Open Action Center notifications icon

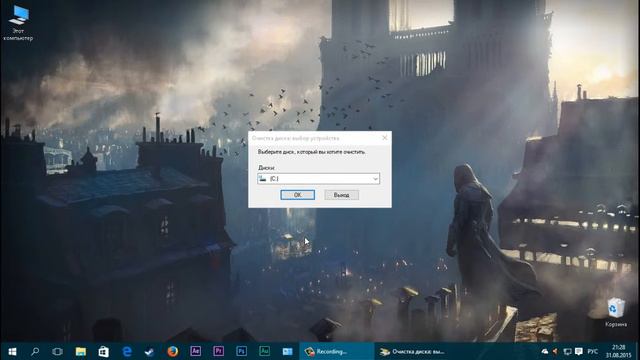(x=578, y=351)
